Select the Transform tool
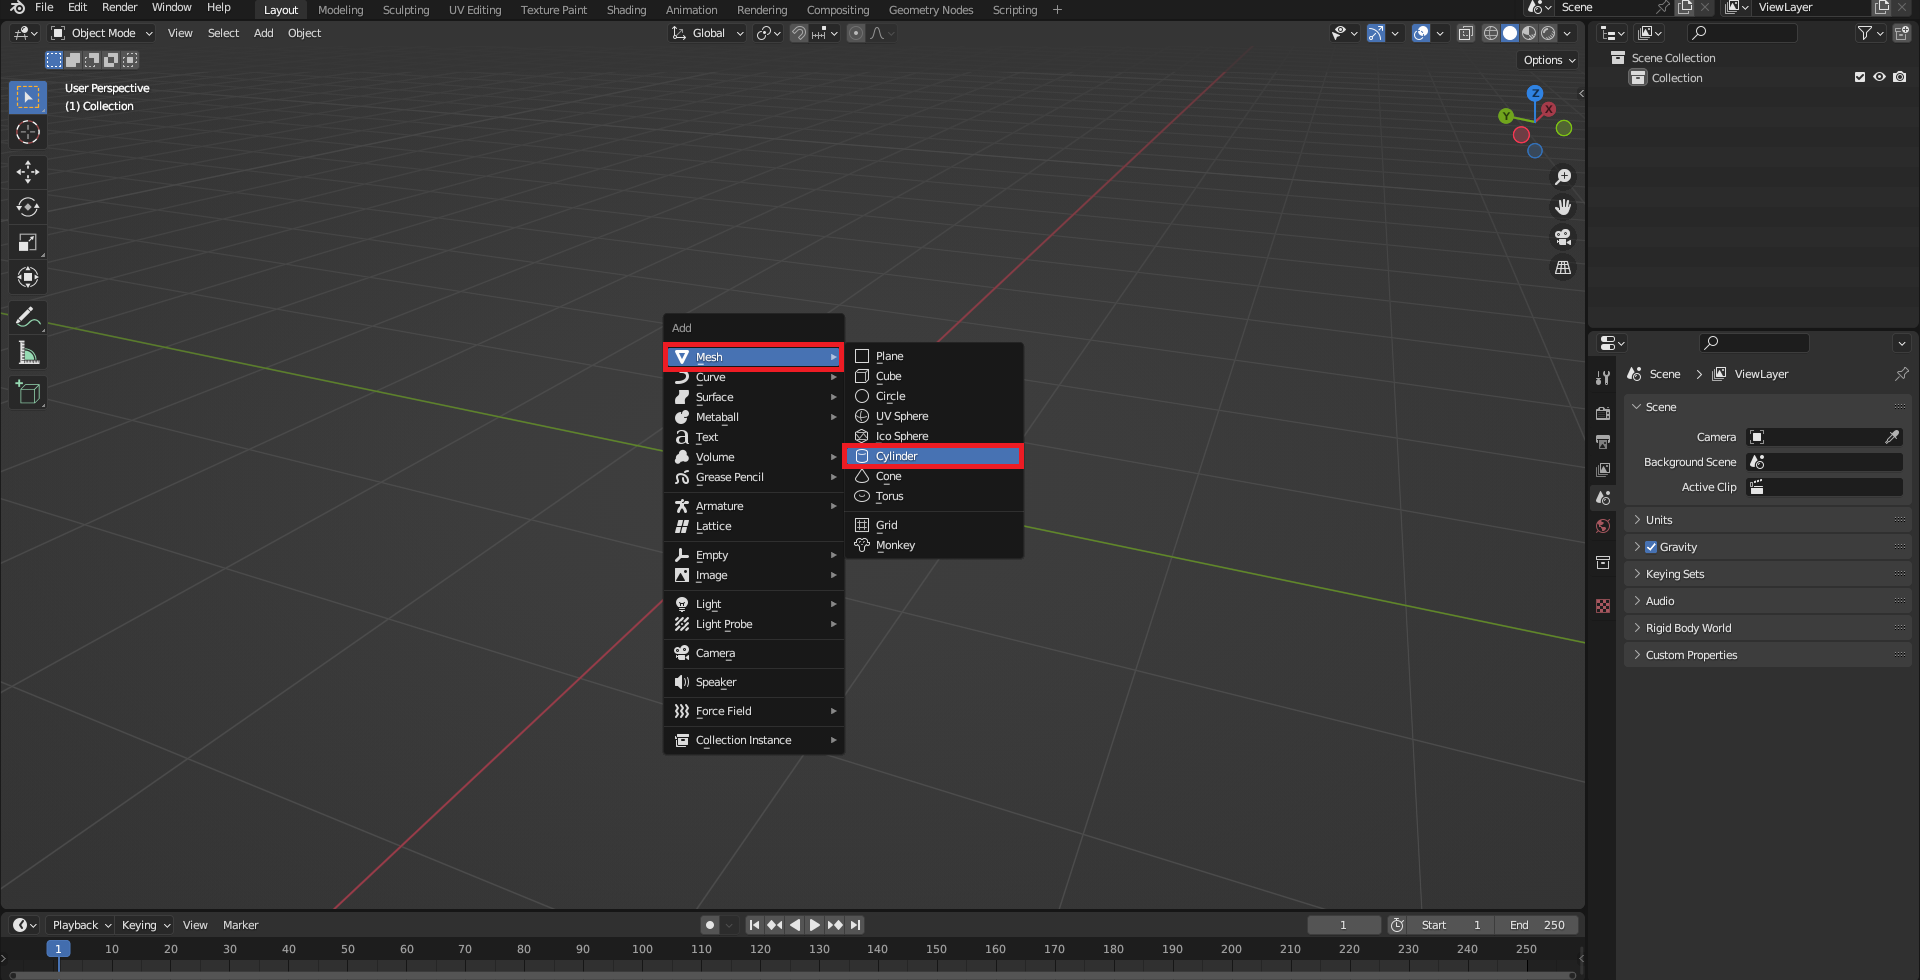 coord(28,277)
